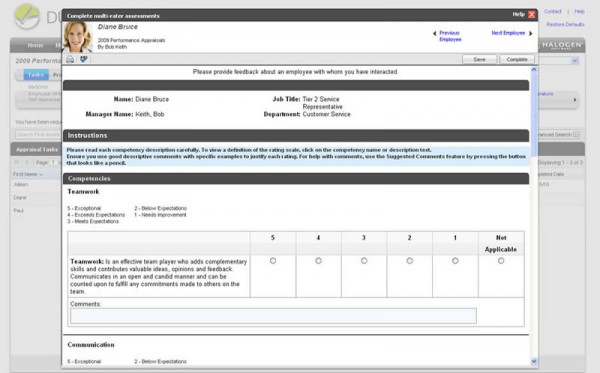Image resolution: width=600 pixels, height=373 pixels.
Task: Select rating 1 for Teamwork
Action: [x=455, y=261]
